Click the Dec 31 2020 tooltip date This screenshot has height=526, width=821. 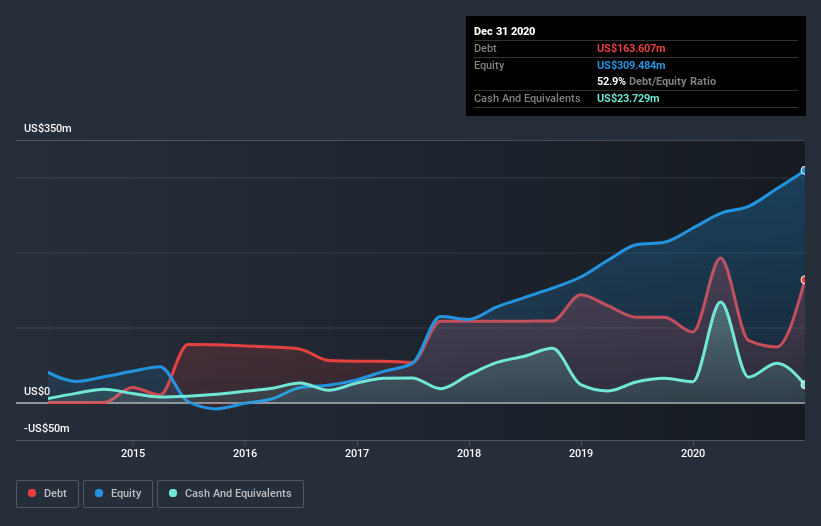pyautogui.click(x=504, y=31)
